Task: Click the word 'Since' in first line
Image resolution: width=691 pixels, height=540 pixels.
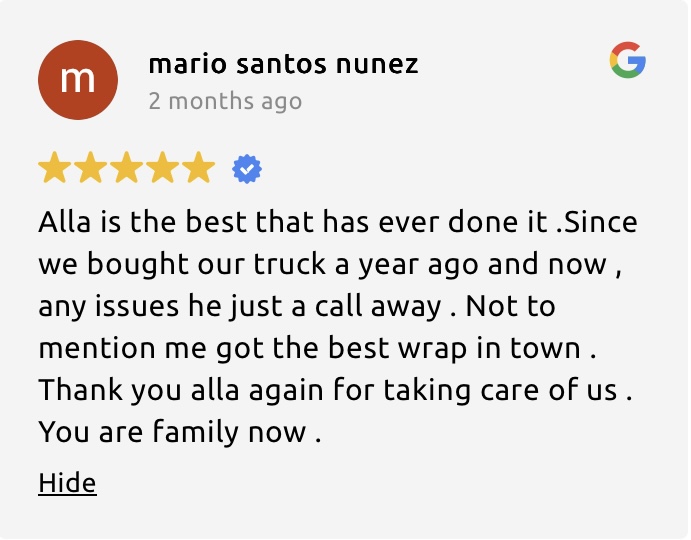Action: [x=601, y=221]
